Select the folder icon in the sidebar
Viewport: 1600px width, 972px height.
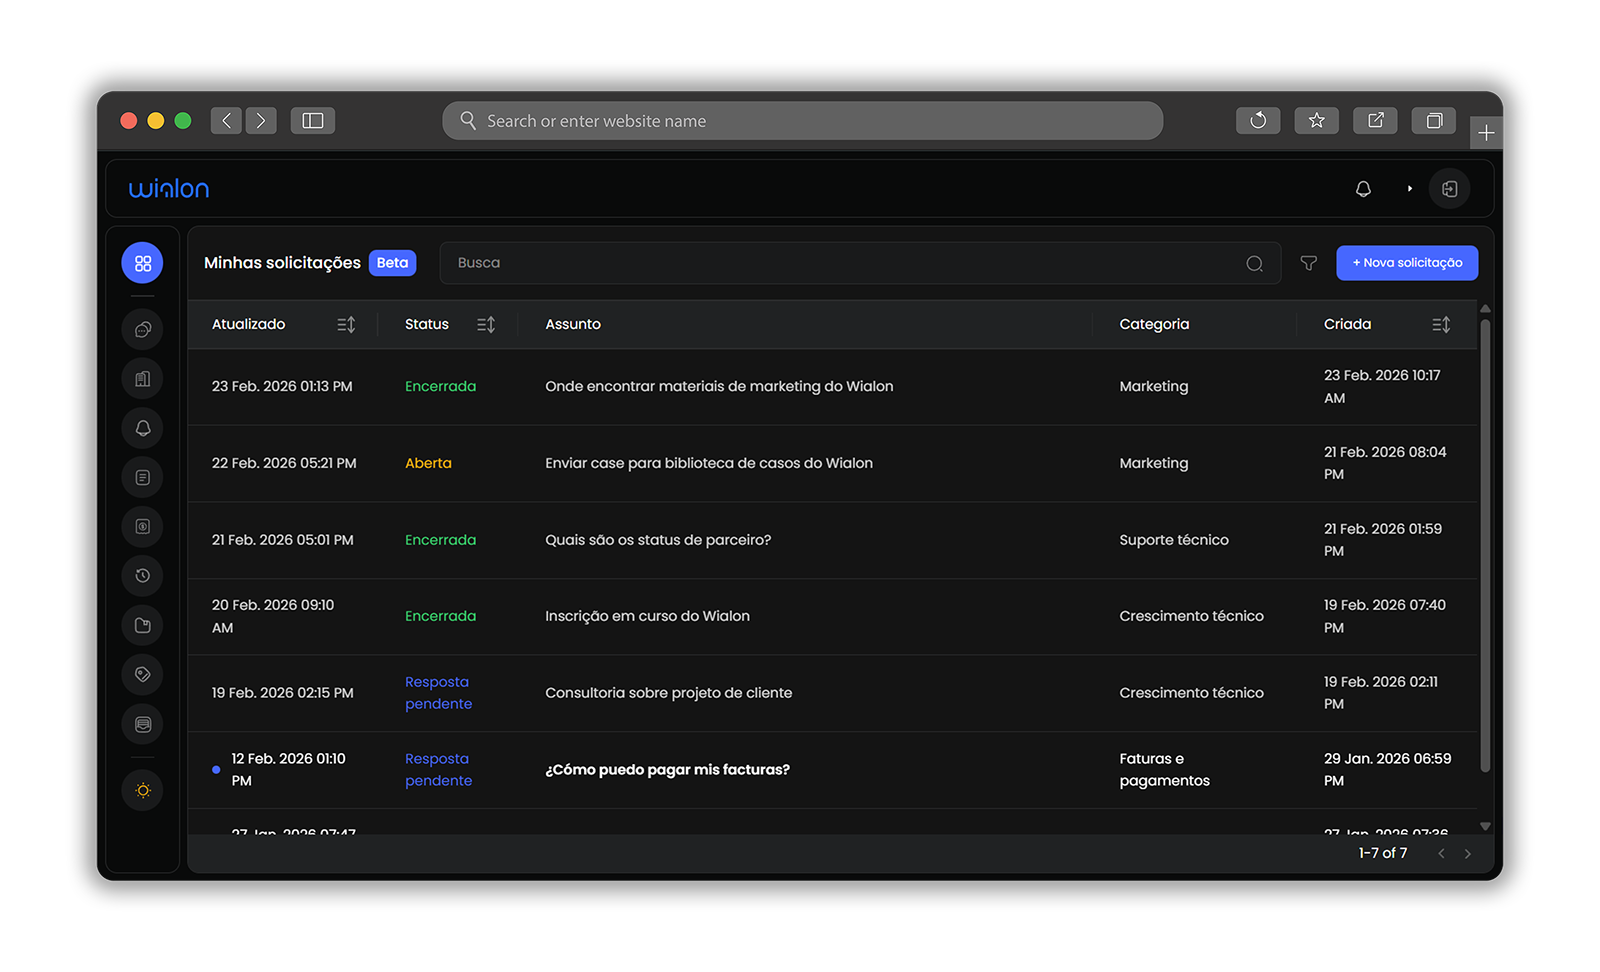(x=142, y=624)
